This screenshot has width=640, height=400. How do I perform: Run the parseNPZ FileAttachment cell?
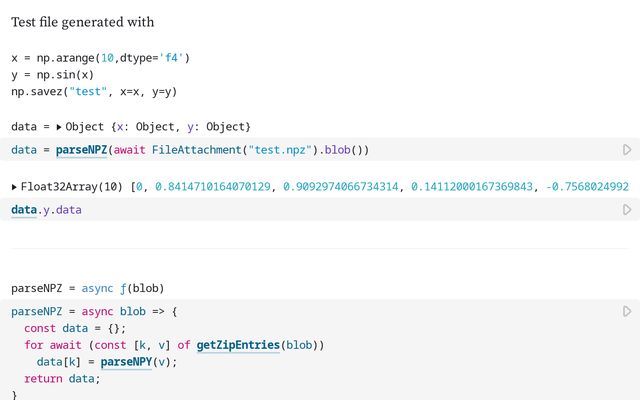click(627, 150)
